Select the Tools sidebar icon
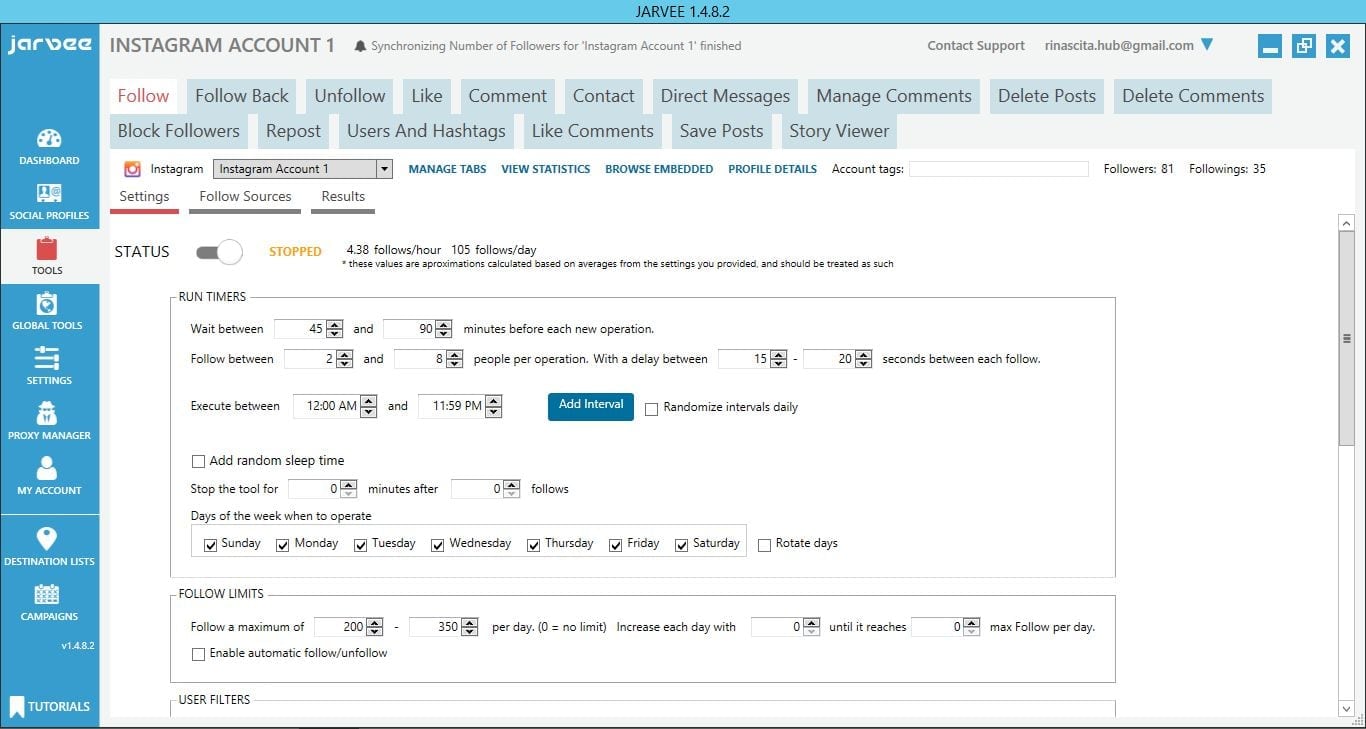Image resolution: width=1366 pixels, height=729 pixels. pos(47,249)
